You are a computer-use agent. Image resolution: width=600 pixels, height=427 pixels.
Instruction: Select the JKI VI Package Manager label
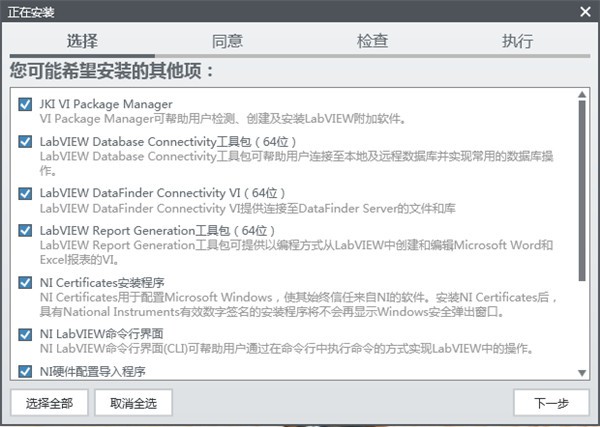coord(106,104)
